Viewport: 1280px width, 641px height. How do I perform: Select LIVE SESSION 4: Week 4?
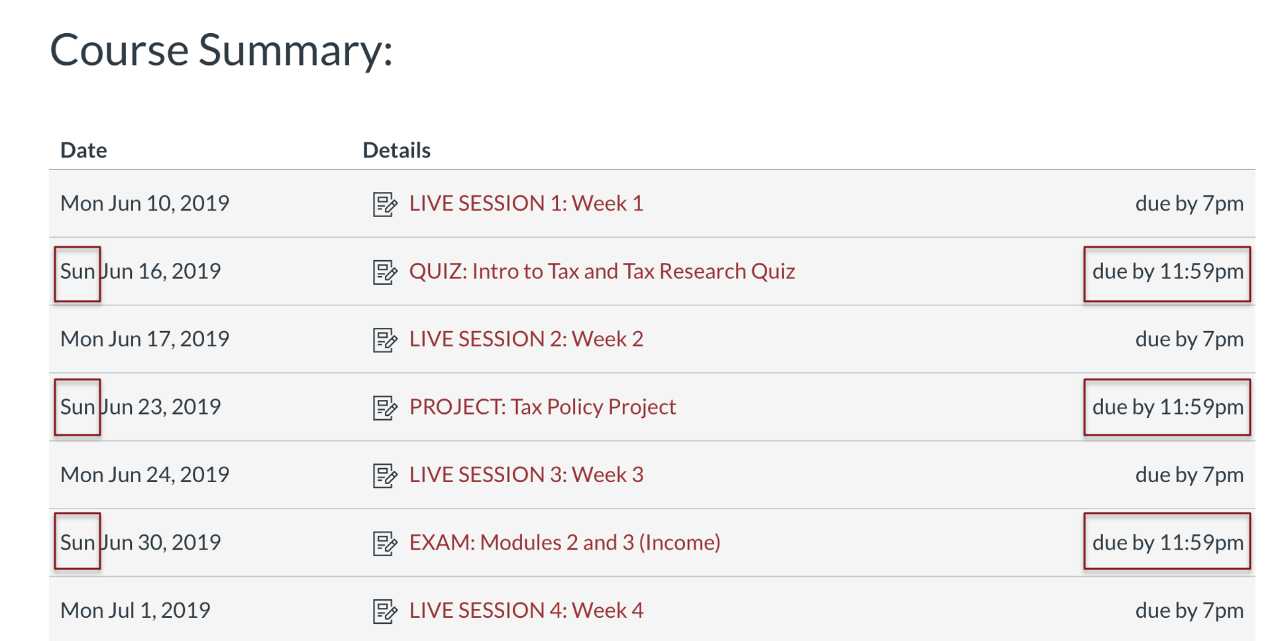tap(526, 610)
